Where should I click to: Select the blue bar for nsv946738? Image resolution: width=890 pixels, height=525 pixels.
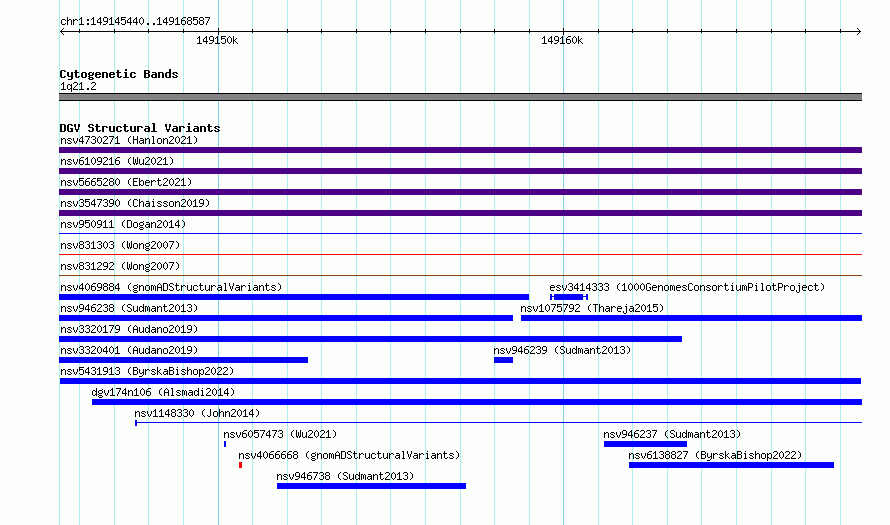point(371,486)
